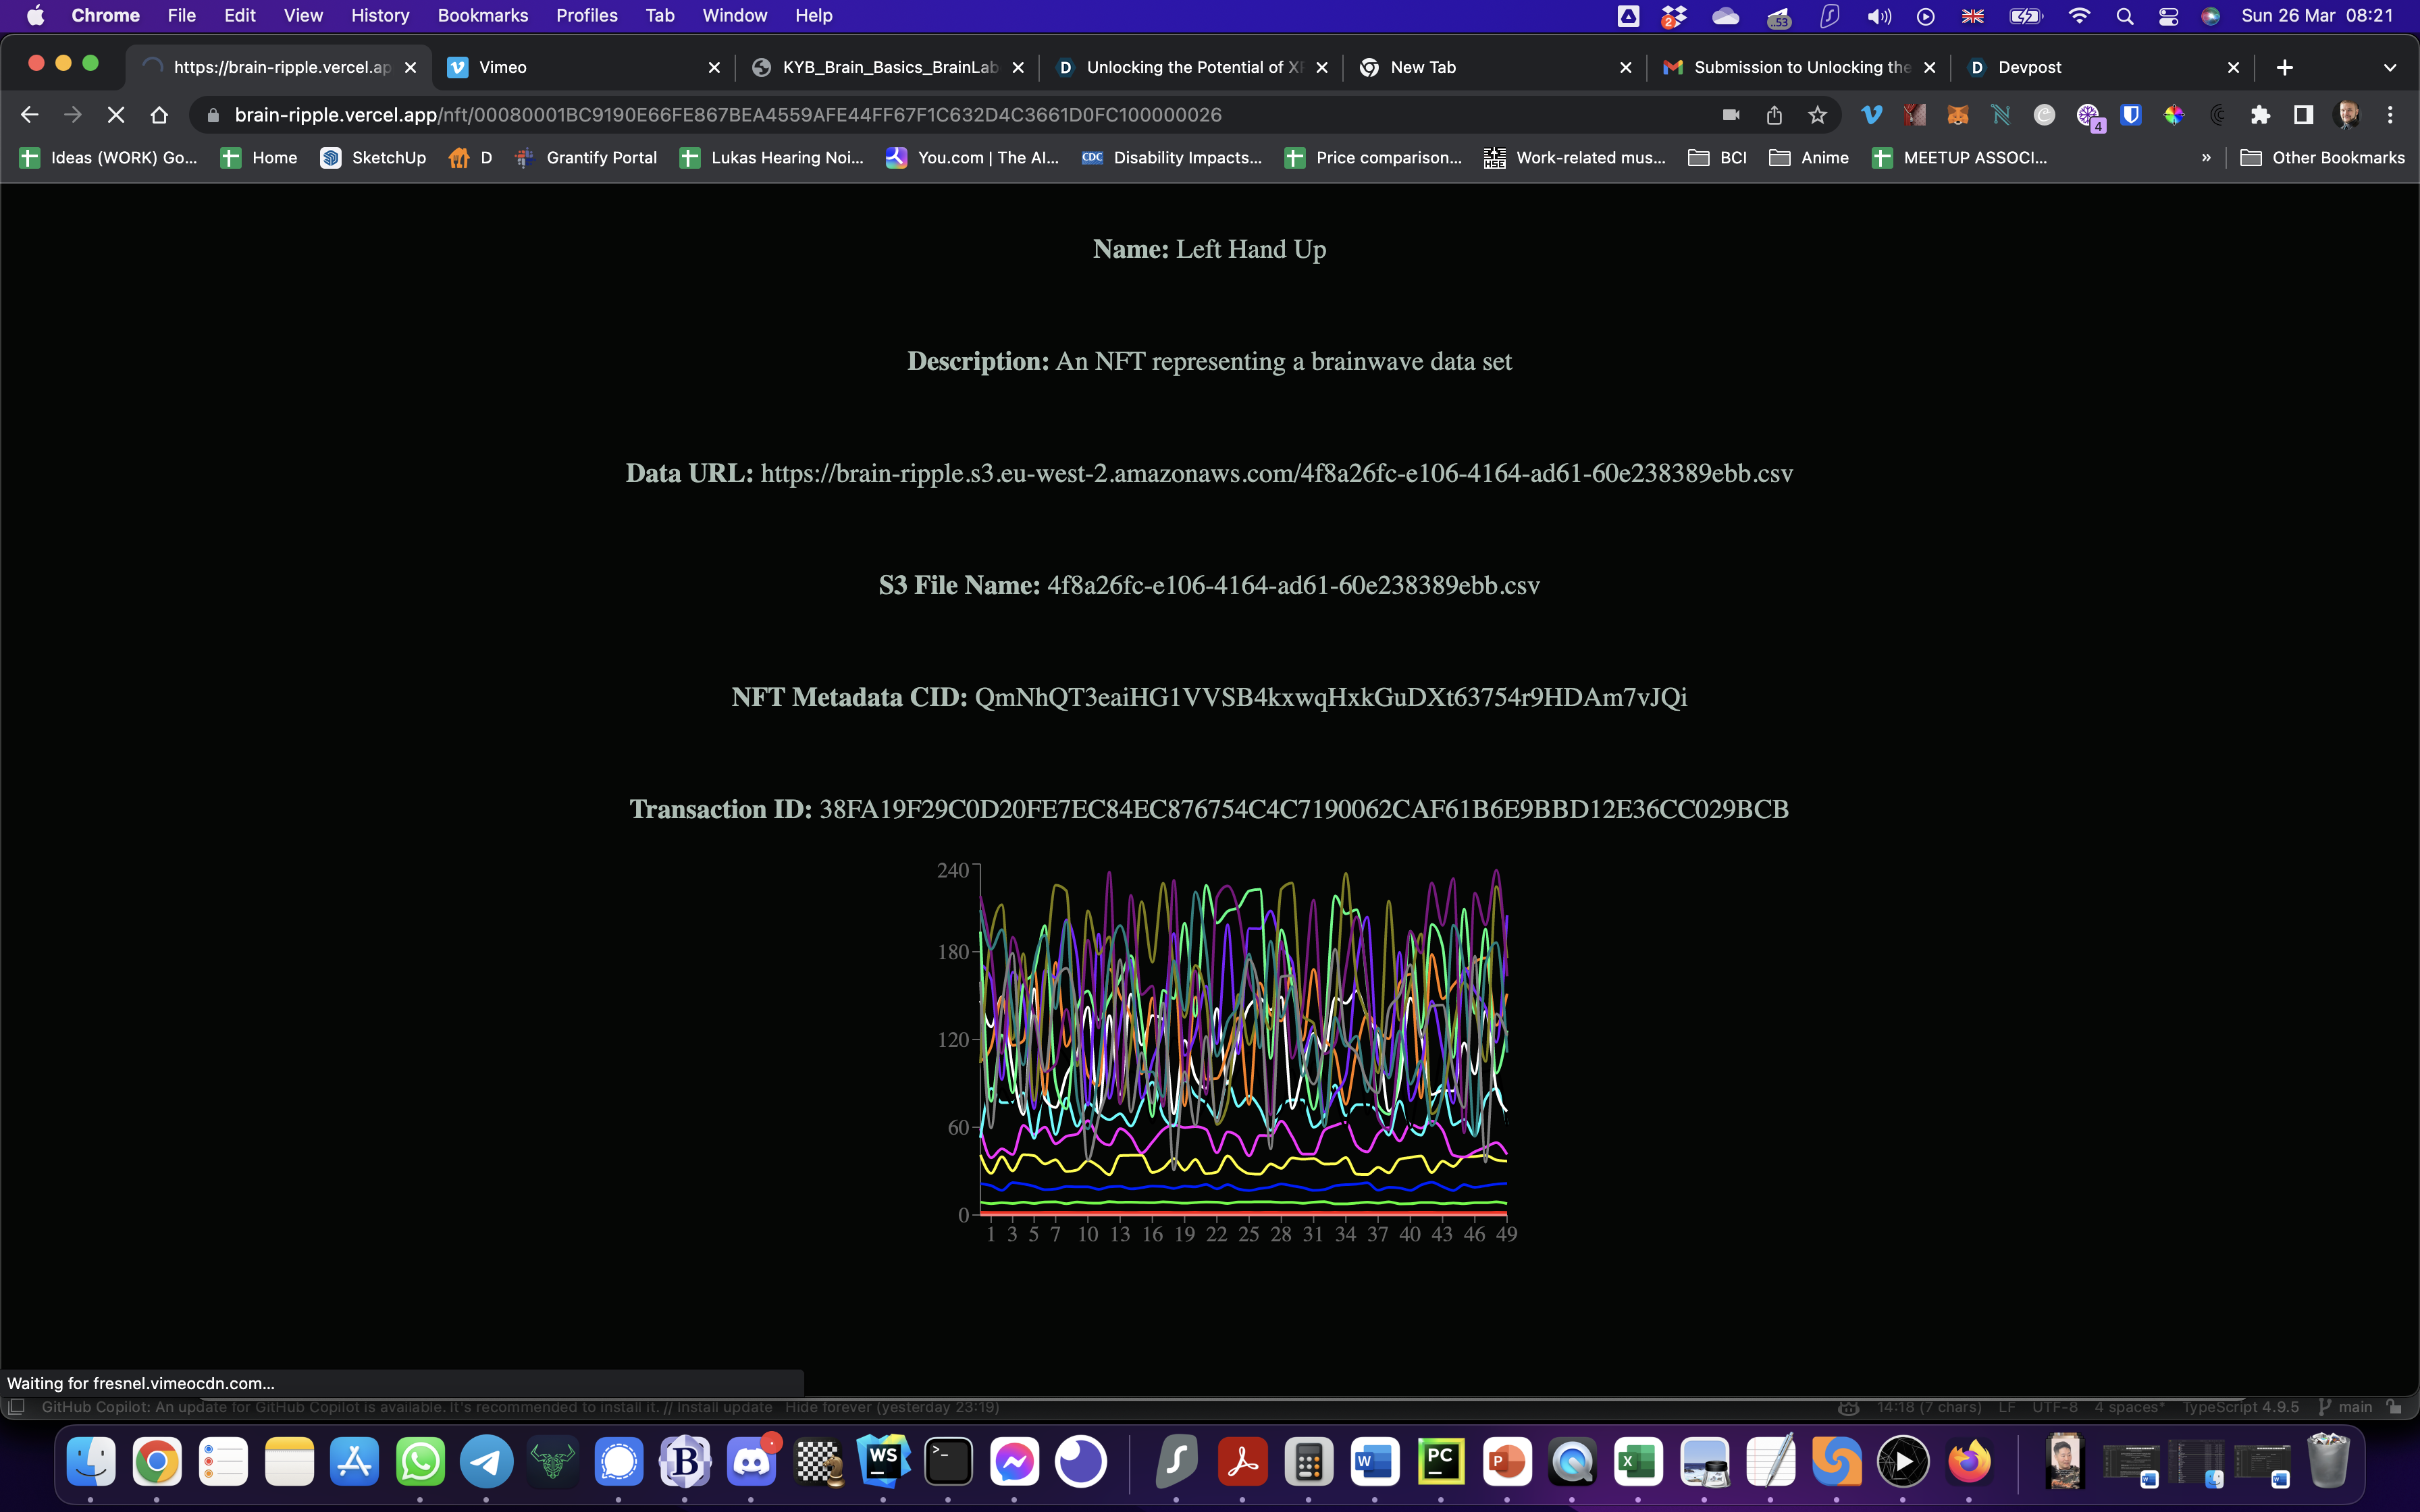Bookmark this page with star icon
This screenshot has height=1512, width=2420.
pyautogui.click(x=1817, y=115)
